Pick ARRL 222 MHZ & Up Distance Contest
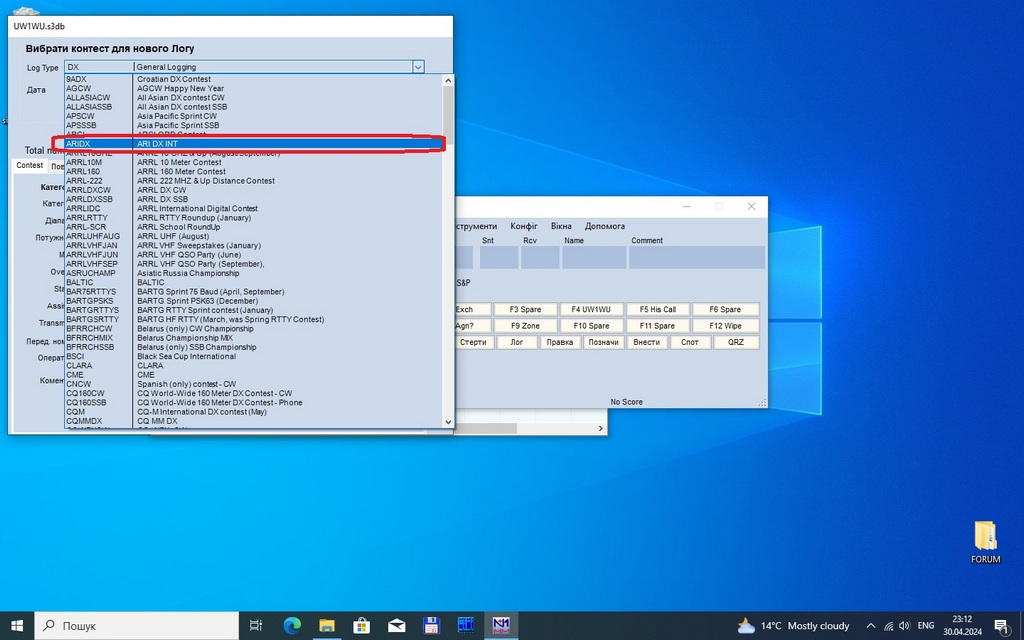 click(x=254, y=181)
